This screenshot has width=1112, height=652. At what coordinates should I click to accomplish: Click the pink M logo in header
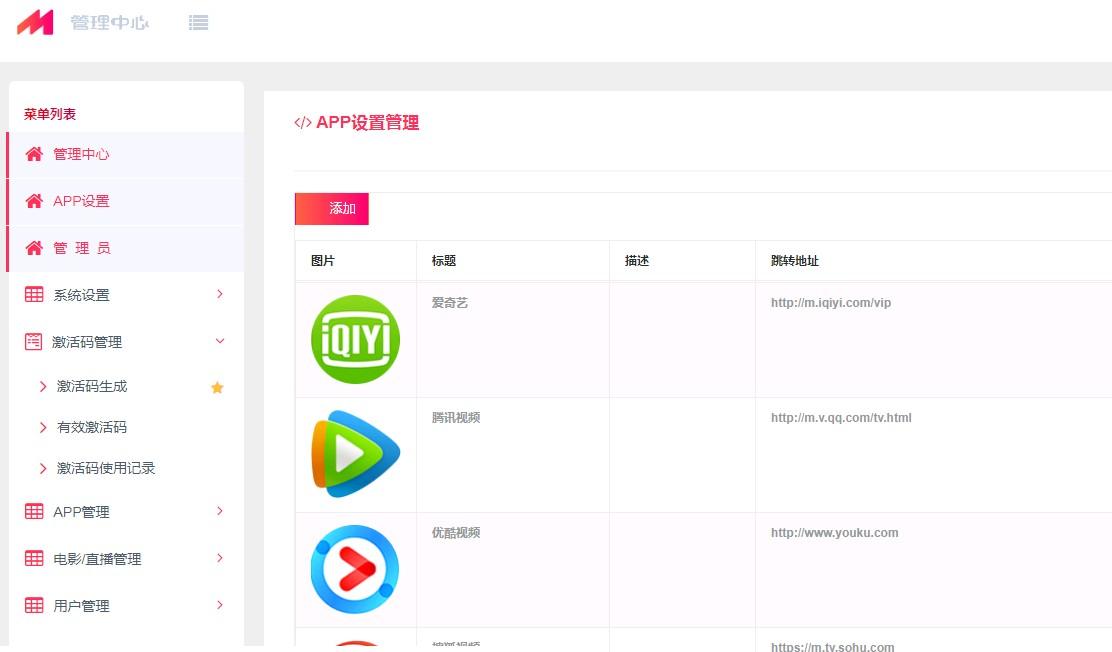click(x=35, y=22)
